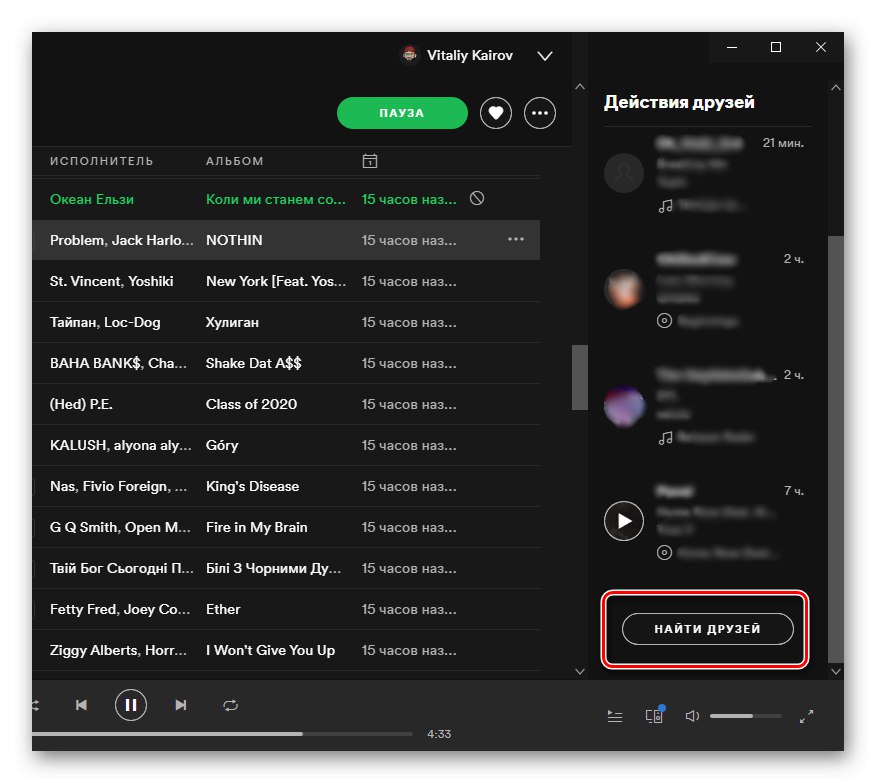
Task: Like the playlist with the heart icon
Action: point(496,113)
